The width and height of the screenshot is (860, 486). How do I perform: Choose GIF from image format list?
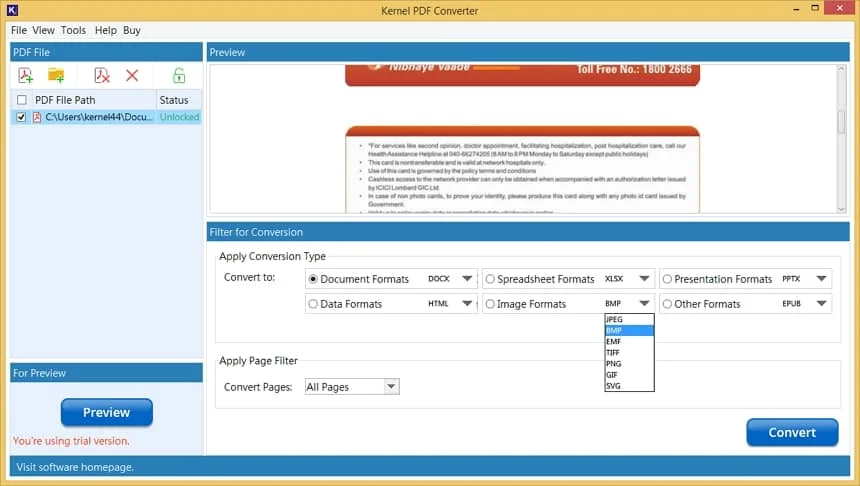click(629, 375)
